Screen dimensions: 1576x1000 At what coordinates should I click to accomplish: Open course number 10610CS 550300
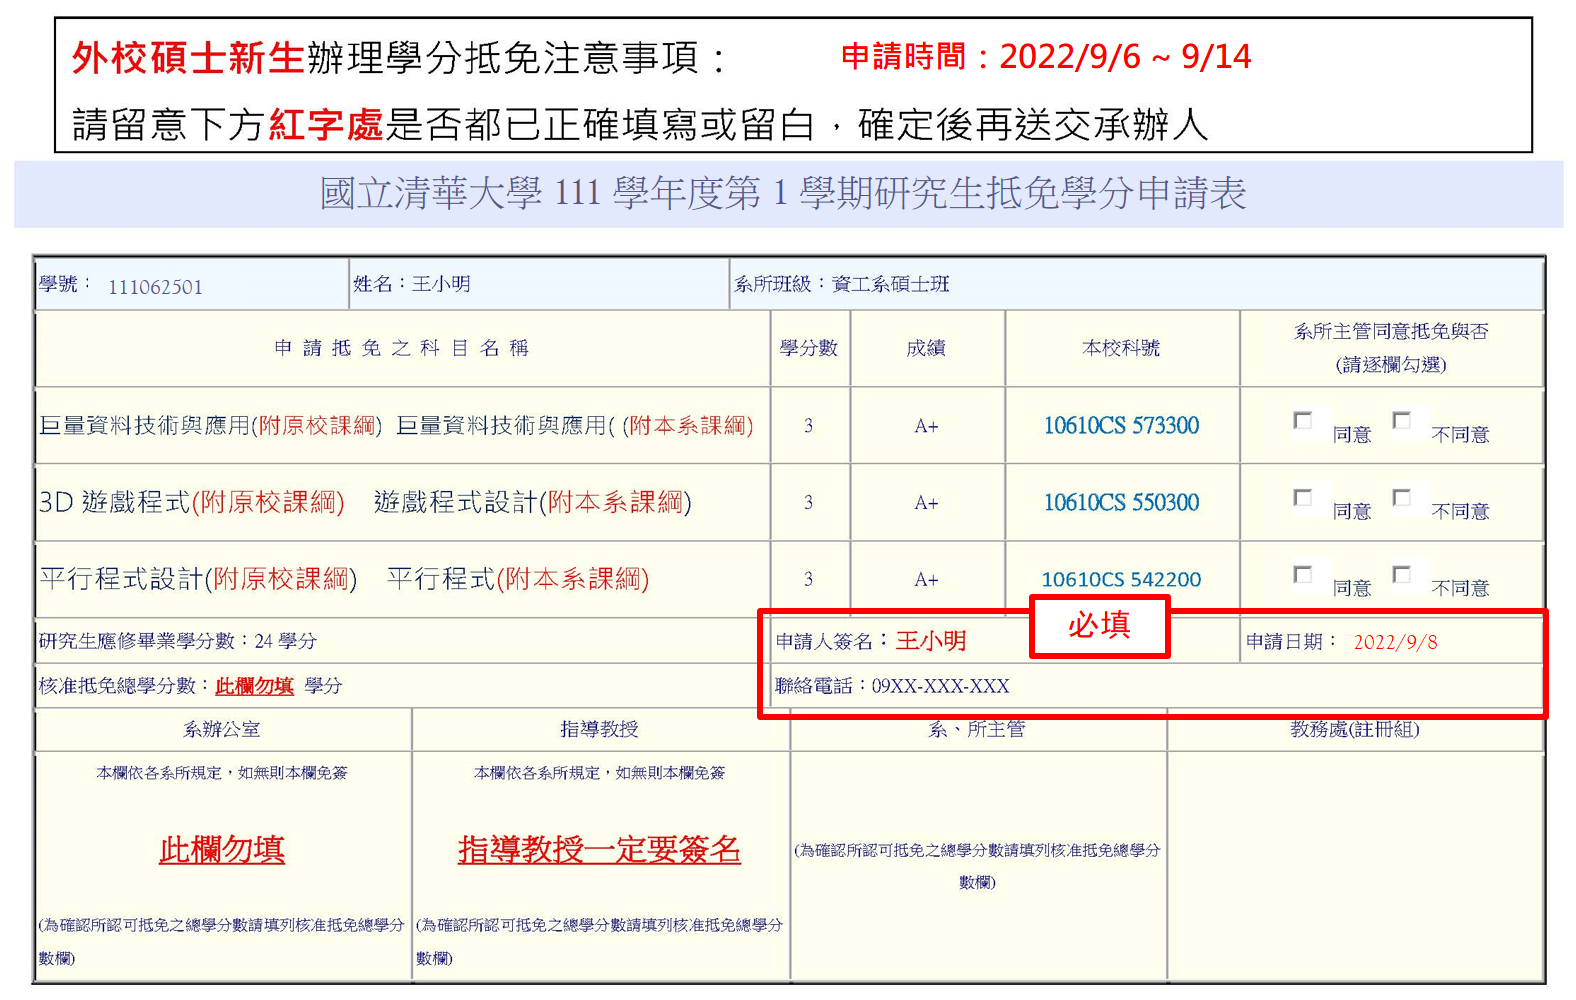(x=1121, y=503)
